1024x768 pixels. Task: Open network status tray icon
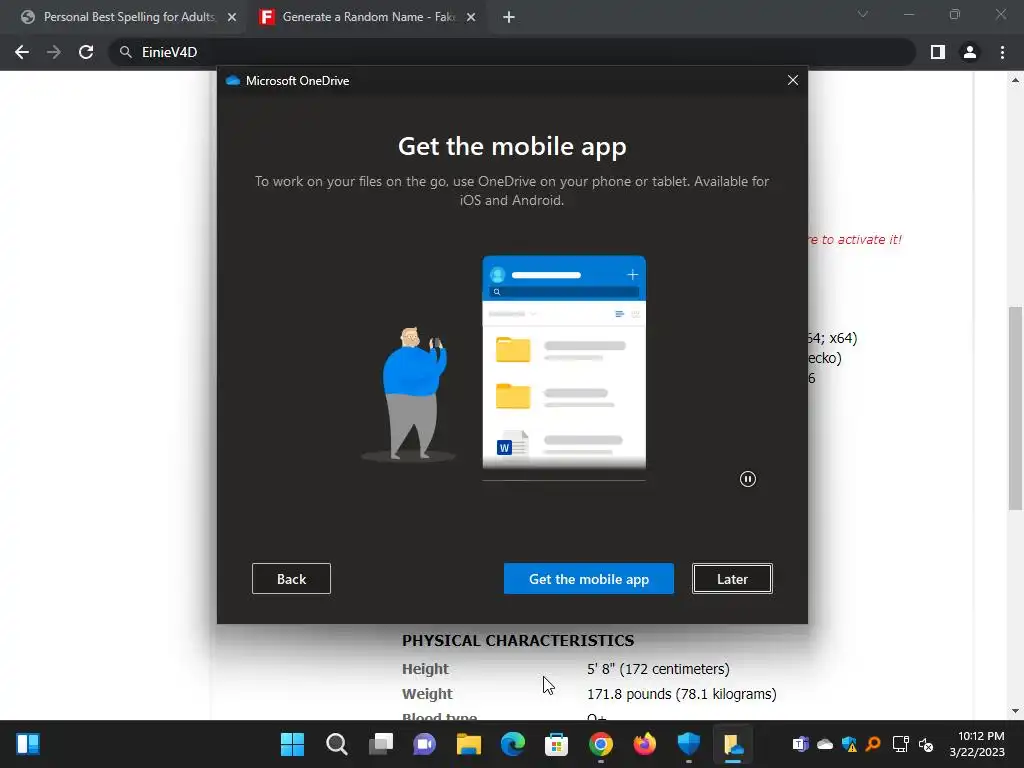click(x=901, y=744)
